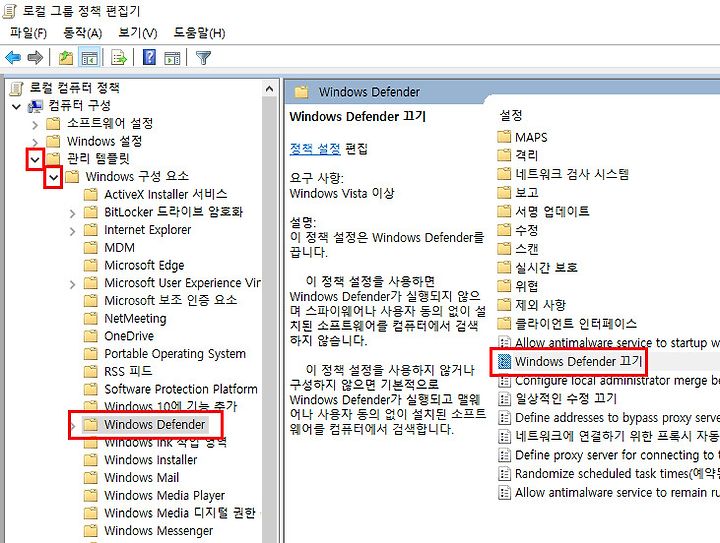The image size is (720, 543).
Task: Select 일상적인 수정 끄기 policy setting
Action: tap(557, 399)
